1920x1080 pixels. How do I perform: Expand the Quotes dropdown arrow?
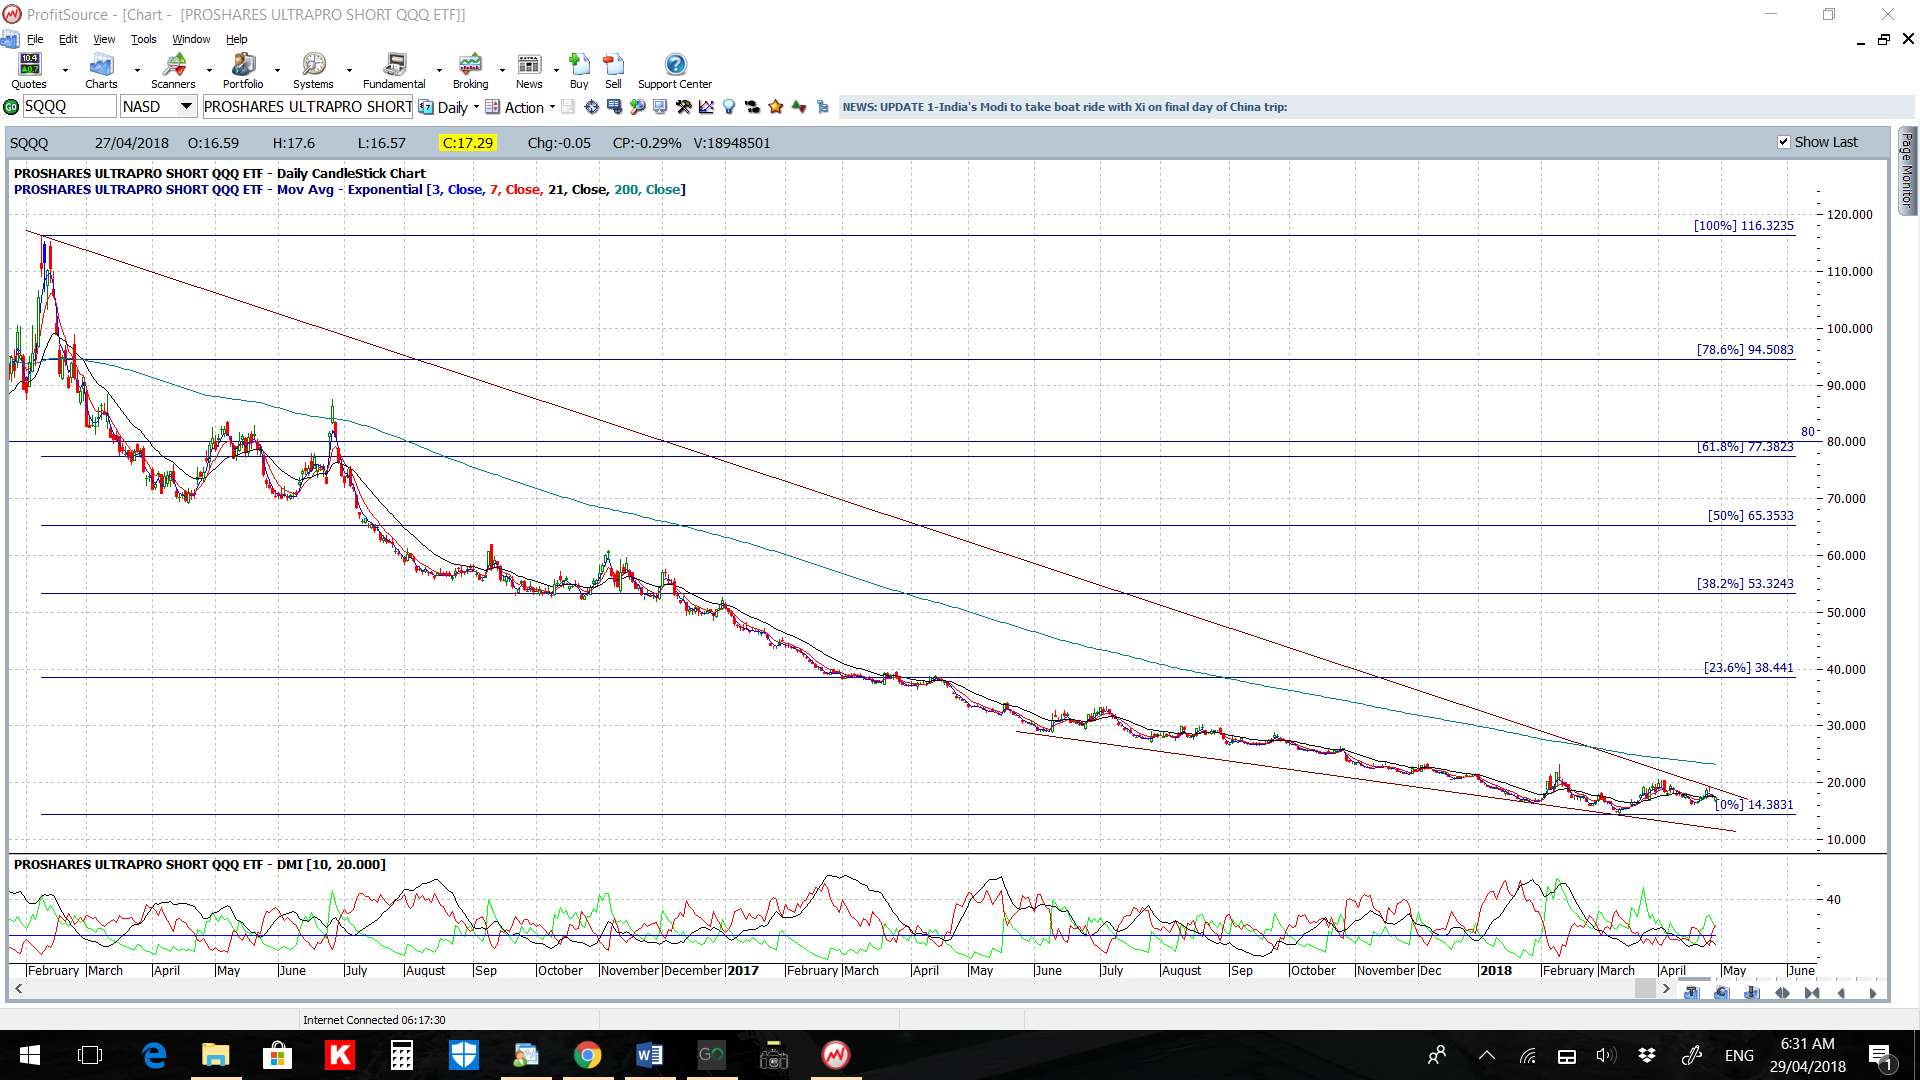pyautogui.click(x=65, y=71)
